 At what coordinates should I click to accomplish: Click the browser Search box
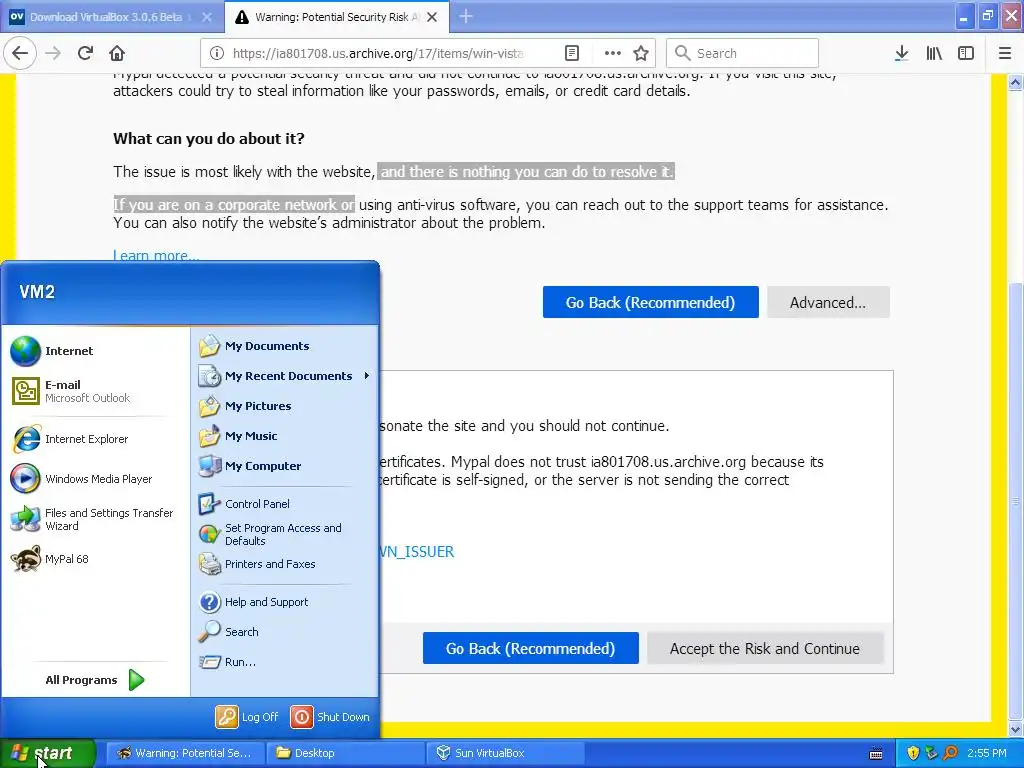point(742,53)
